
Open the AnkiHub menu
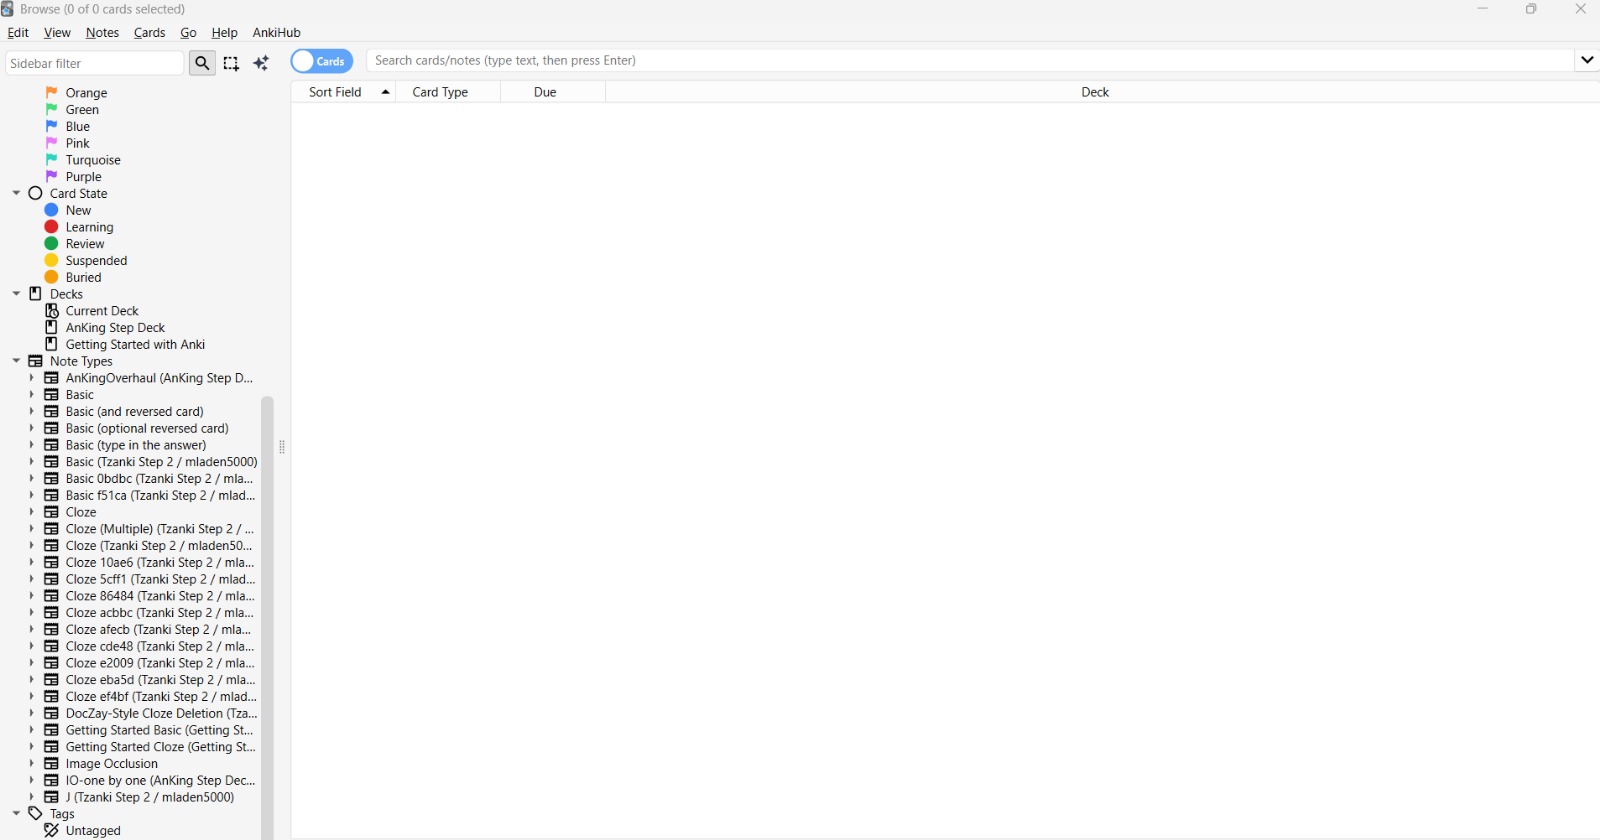tap(276, 33)
